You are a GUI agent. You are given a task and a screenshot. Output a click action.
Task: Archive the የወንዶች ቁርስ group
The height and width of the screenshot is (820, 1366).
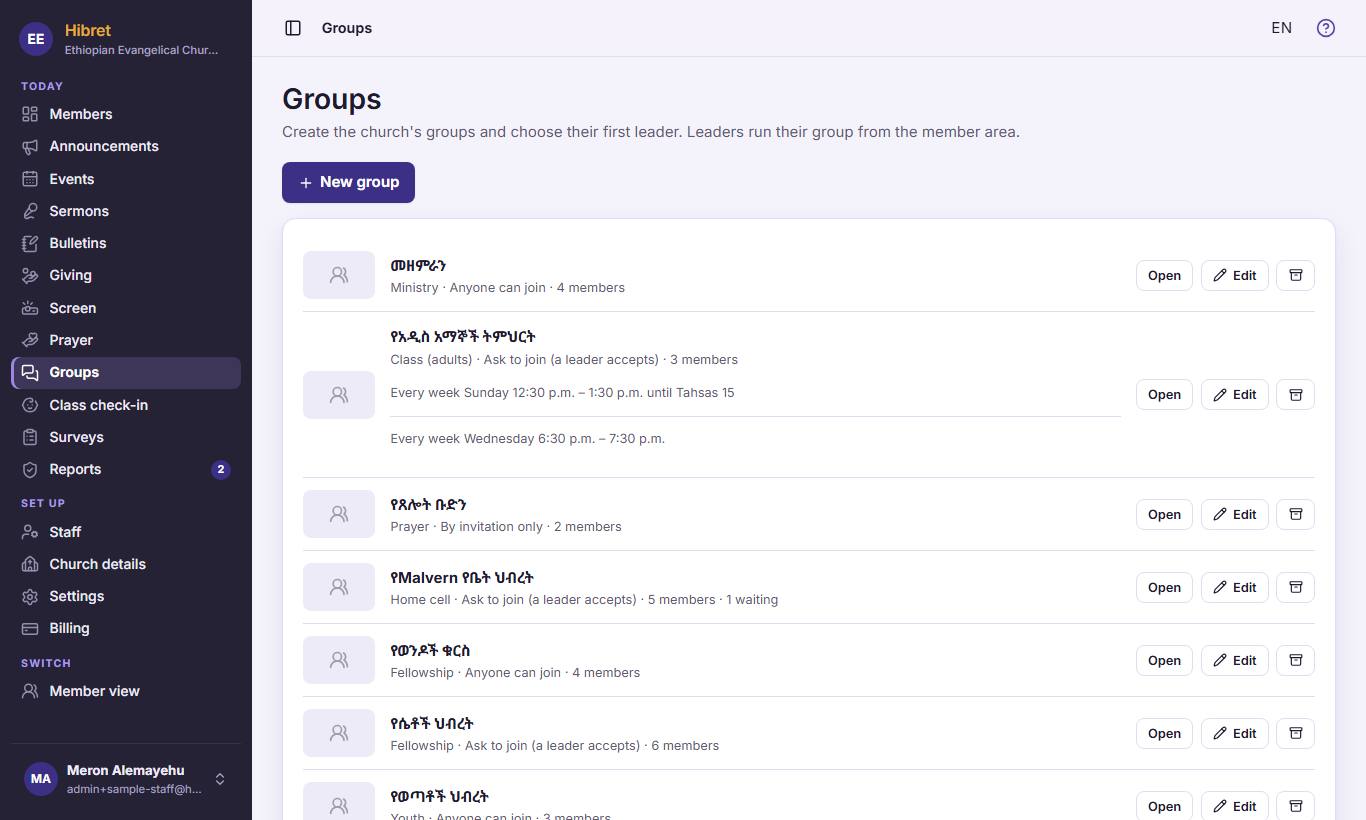pos(1295,660)
